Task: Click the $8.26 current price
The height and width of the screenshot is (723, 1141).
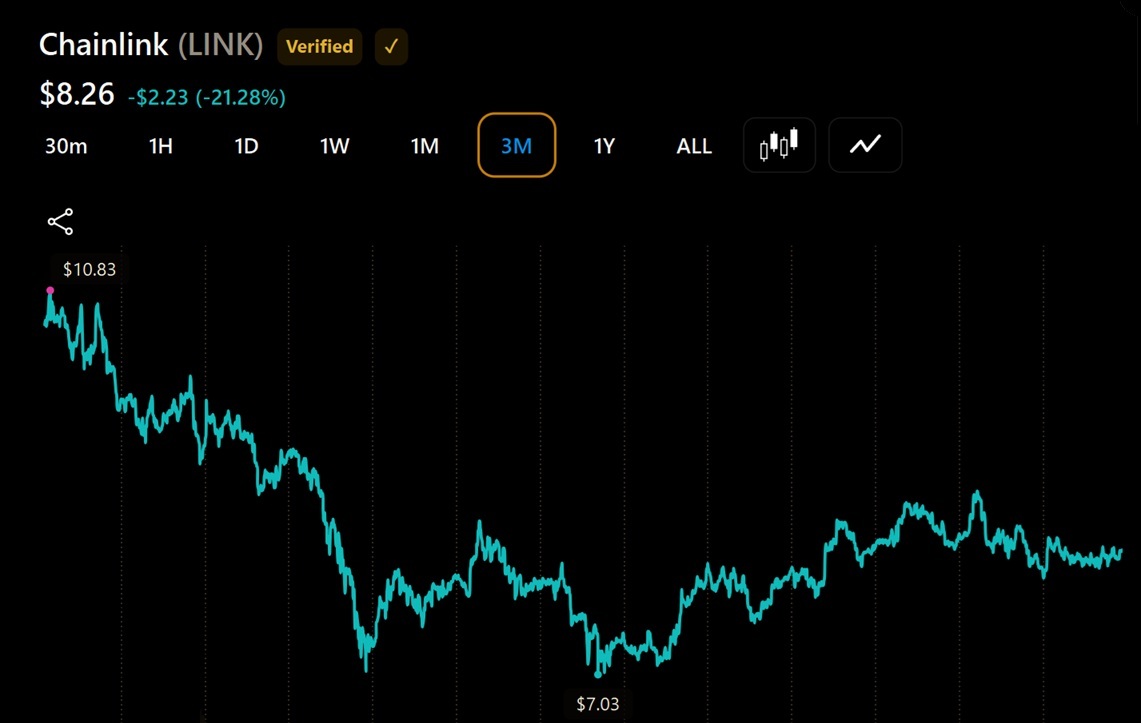Action: 77,95
